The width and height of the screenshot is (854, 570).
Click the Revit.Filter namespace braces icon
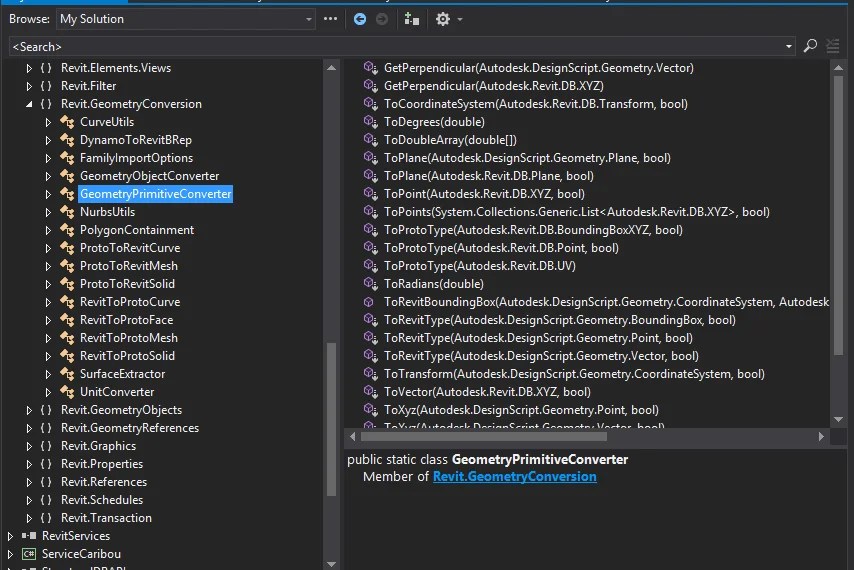pos(46,86)
